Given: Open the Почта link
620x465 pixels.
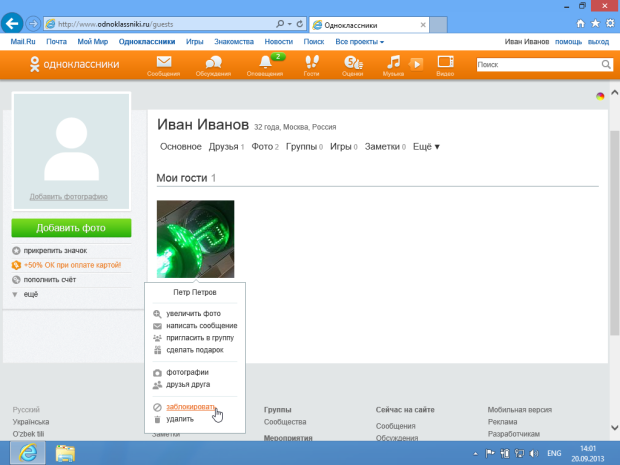Looking at the screenshot, I should pyautogui.click(x=57, y=42).
